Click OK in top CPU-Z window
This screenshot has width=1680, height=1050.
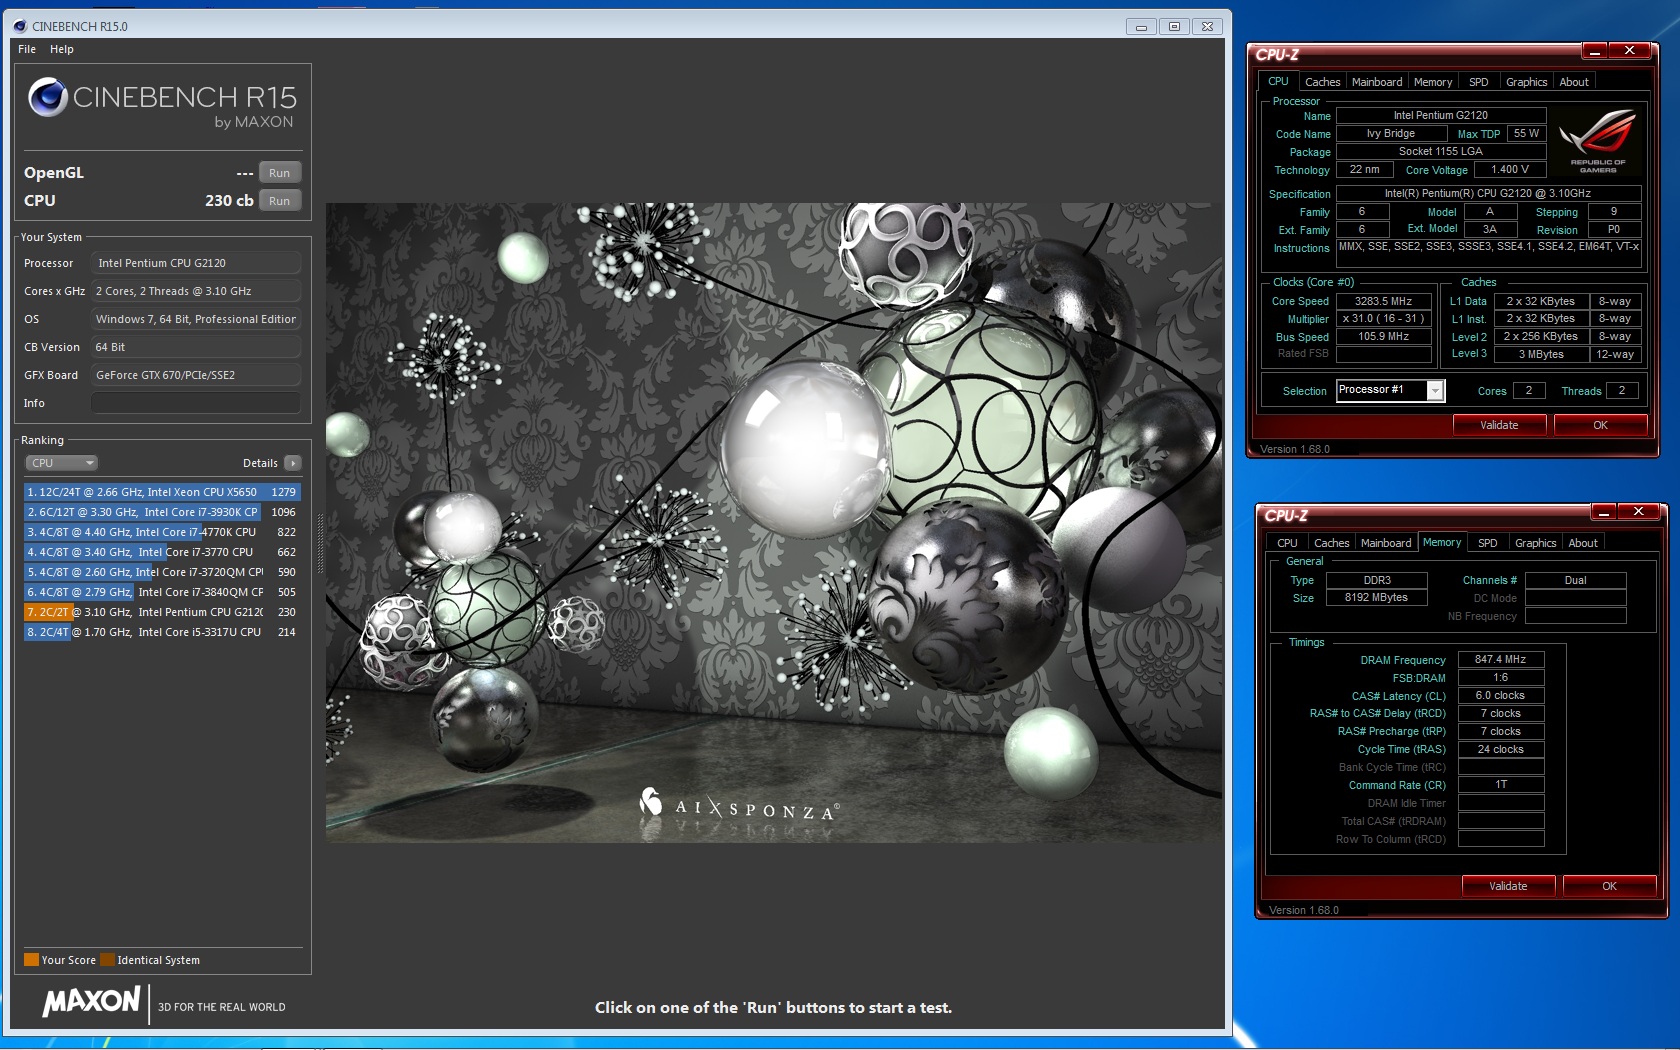[1600, 425]
